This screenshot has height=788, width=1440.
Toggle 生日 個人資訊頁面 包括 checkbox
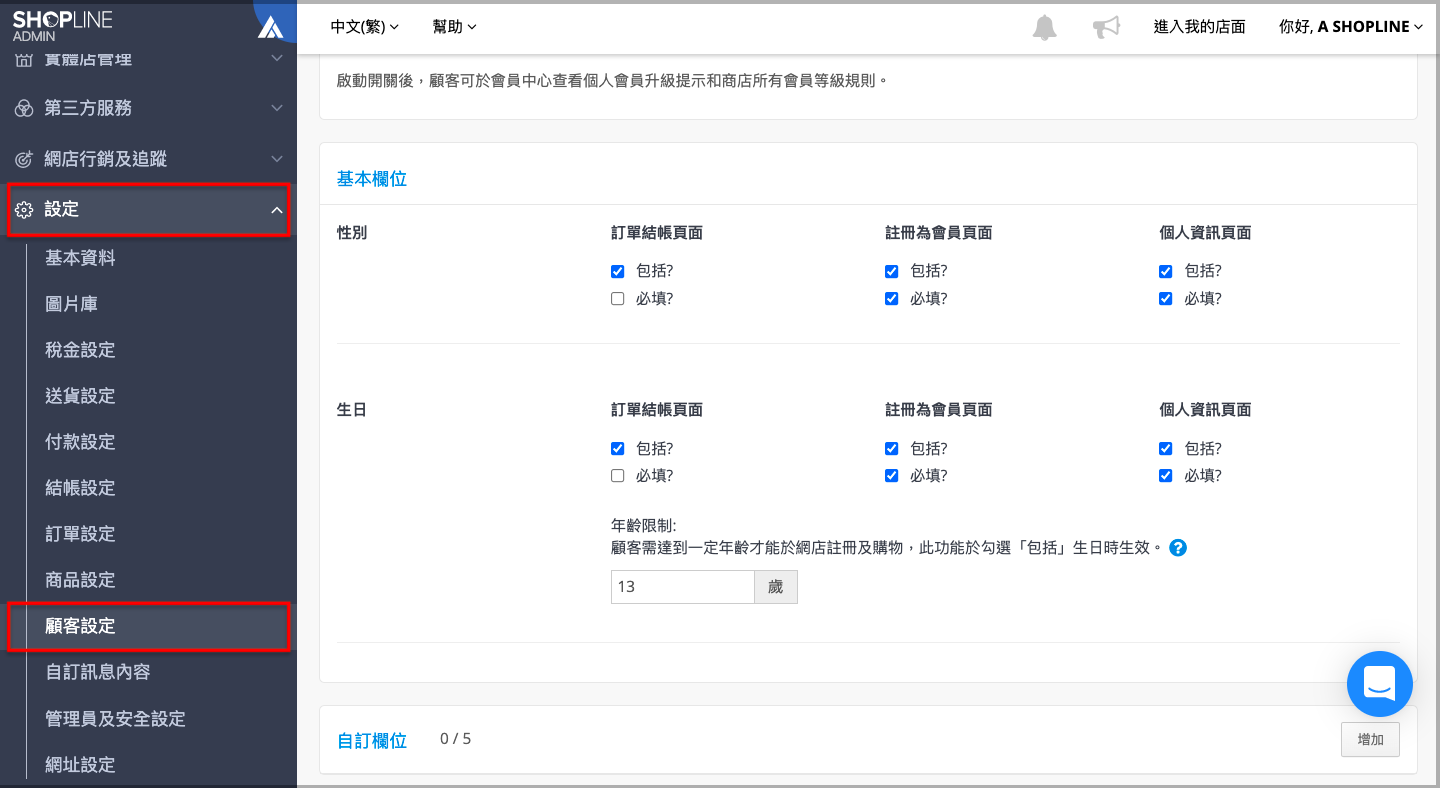pyautogui.click(x=1166, y=449)
